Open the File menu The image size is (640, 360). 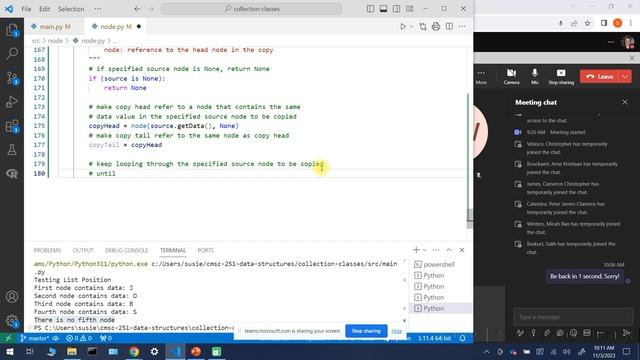pos(26,9)
